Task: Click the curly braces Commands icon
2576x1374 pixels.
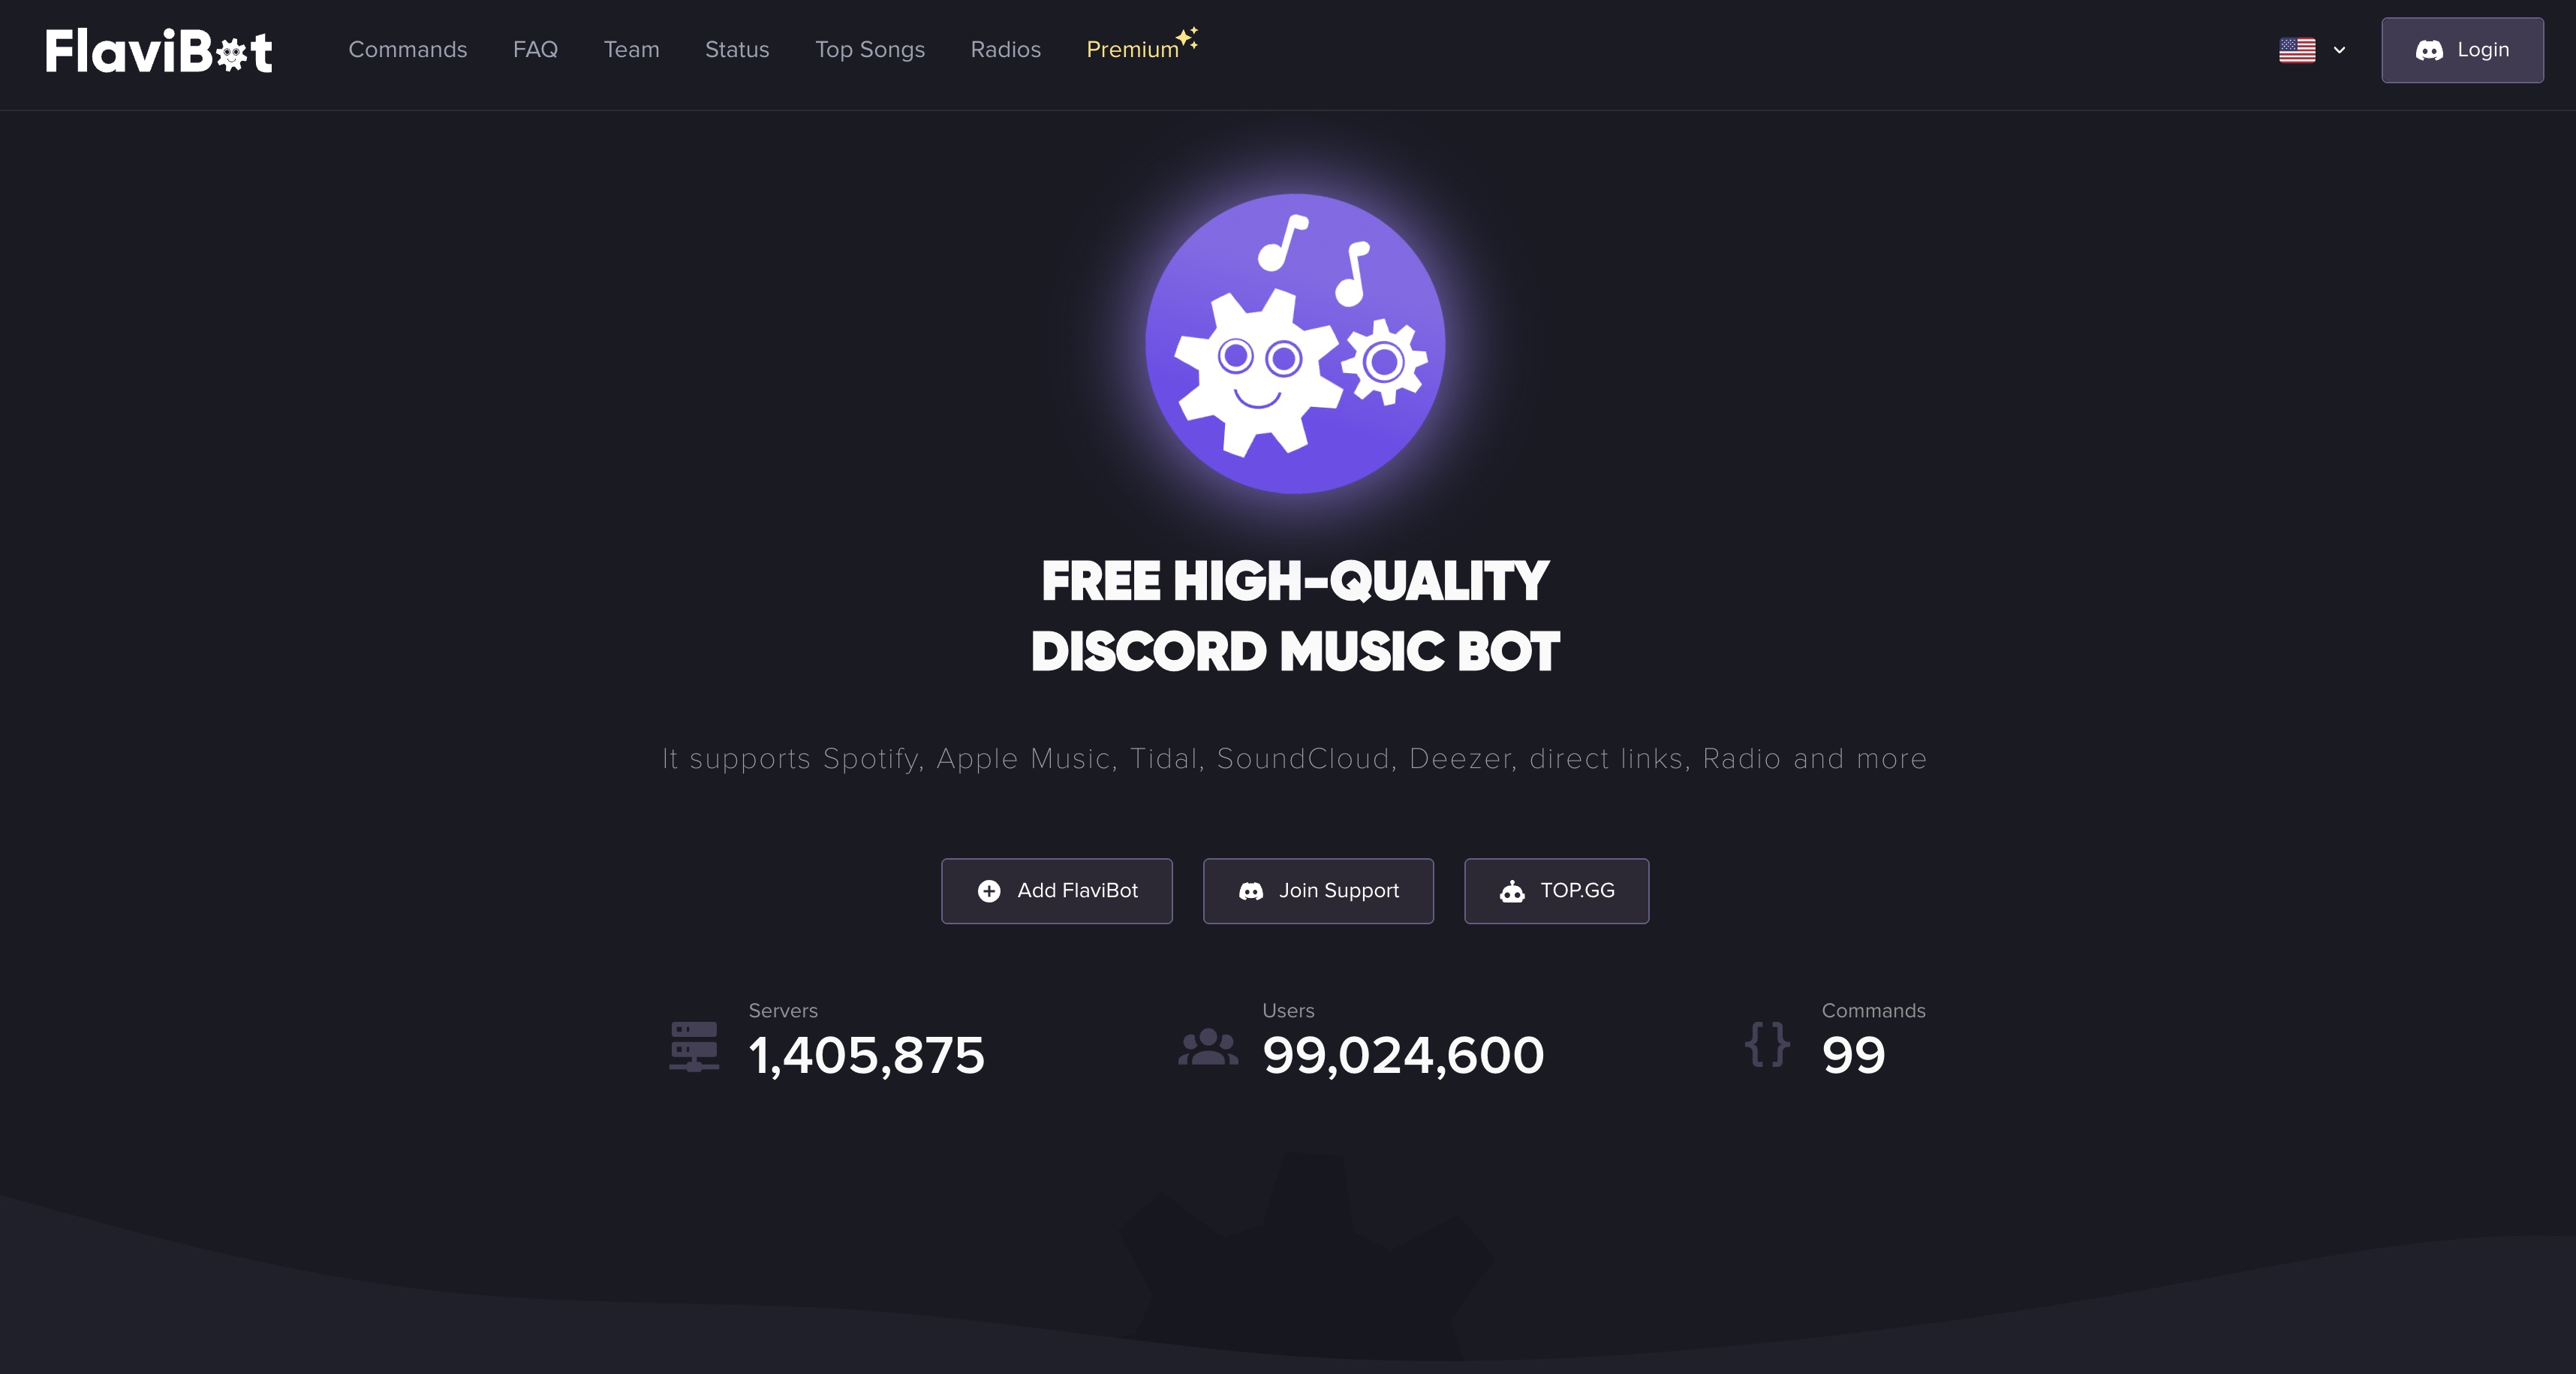Action: 1767,1044
